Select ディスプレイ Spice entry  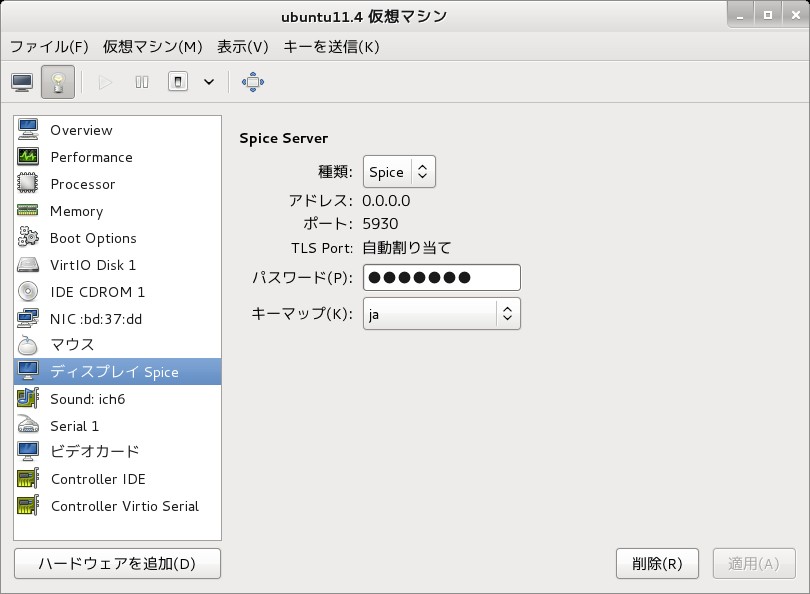click(x=118, y=372)
